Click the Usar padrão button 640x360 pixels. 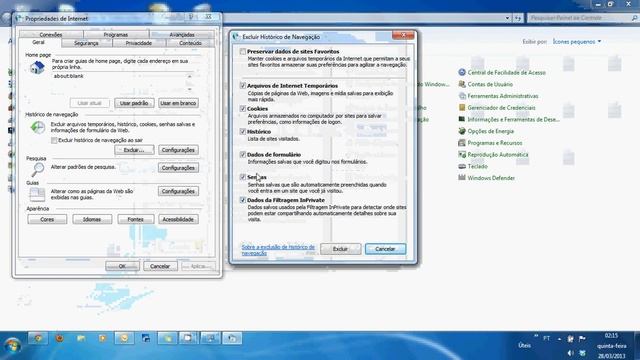[134, 103]
